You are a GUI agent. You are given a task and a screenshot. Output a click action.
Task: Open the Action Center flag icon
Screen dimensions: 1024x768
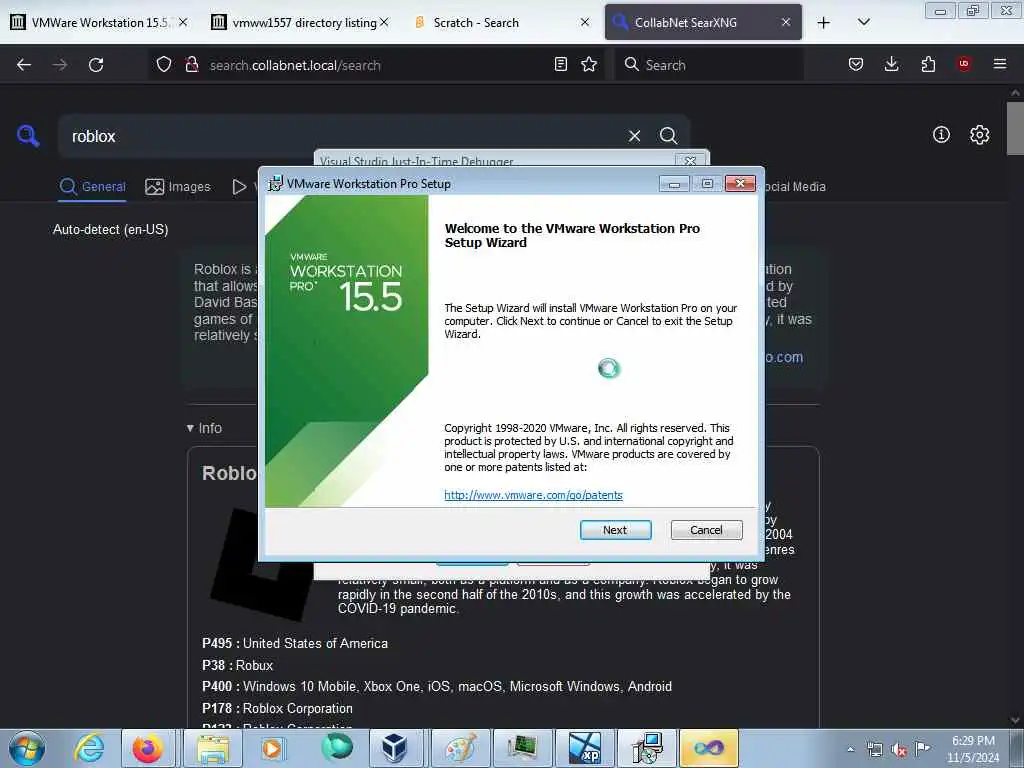pos(922,748)
